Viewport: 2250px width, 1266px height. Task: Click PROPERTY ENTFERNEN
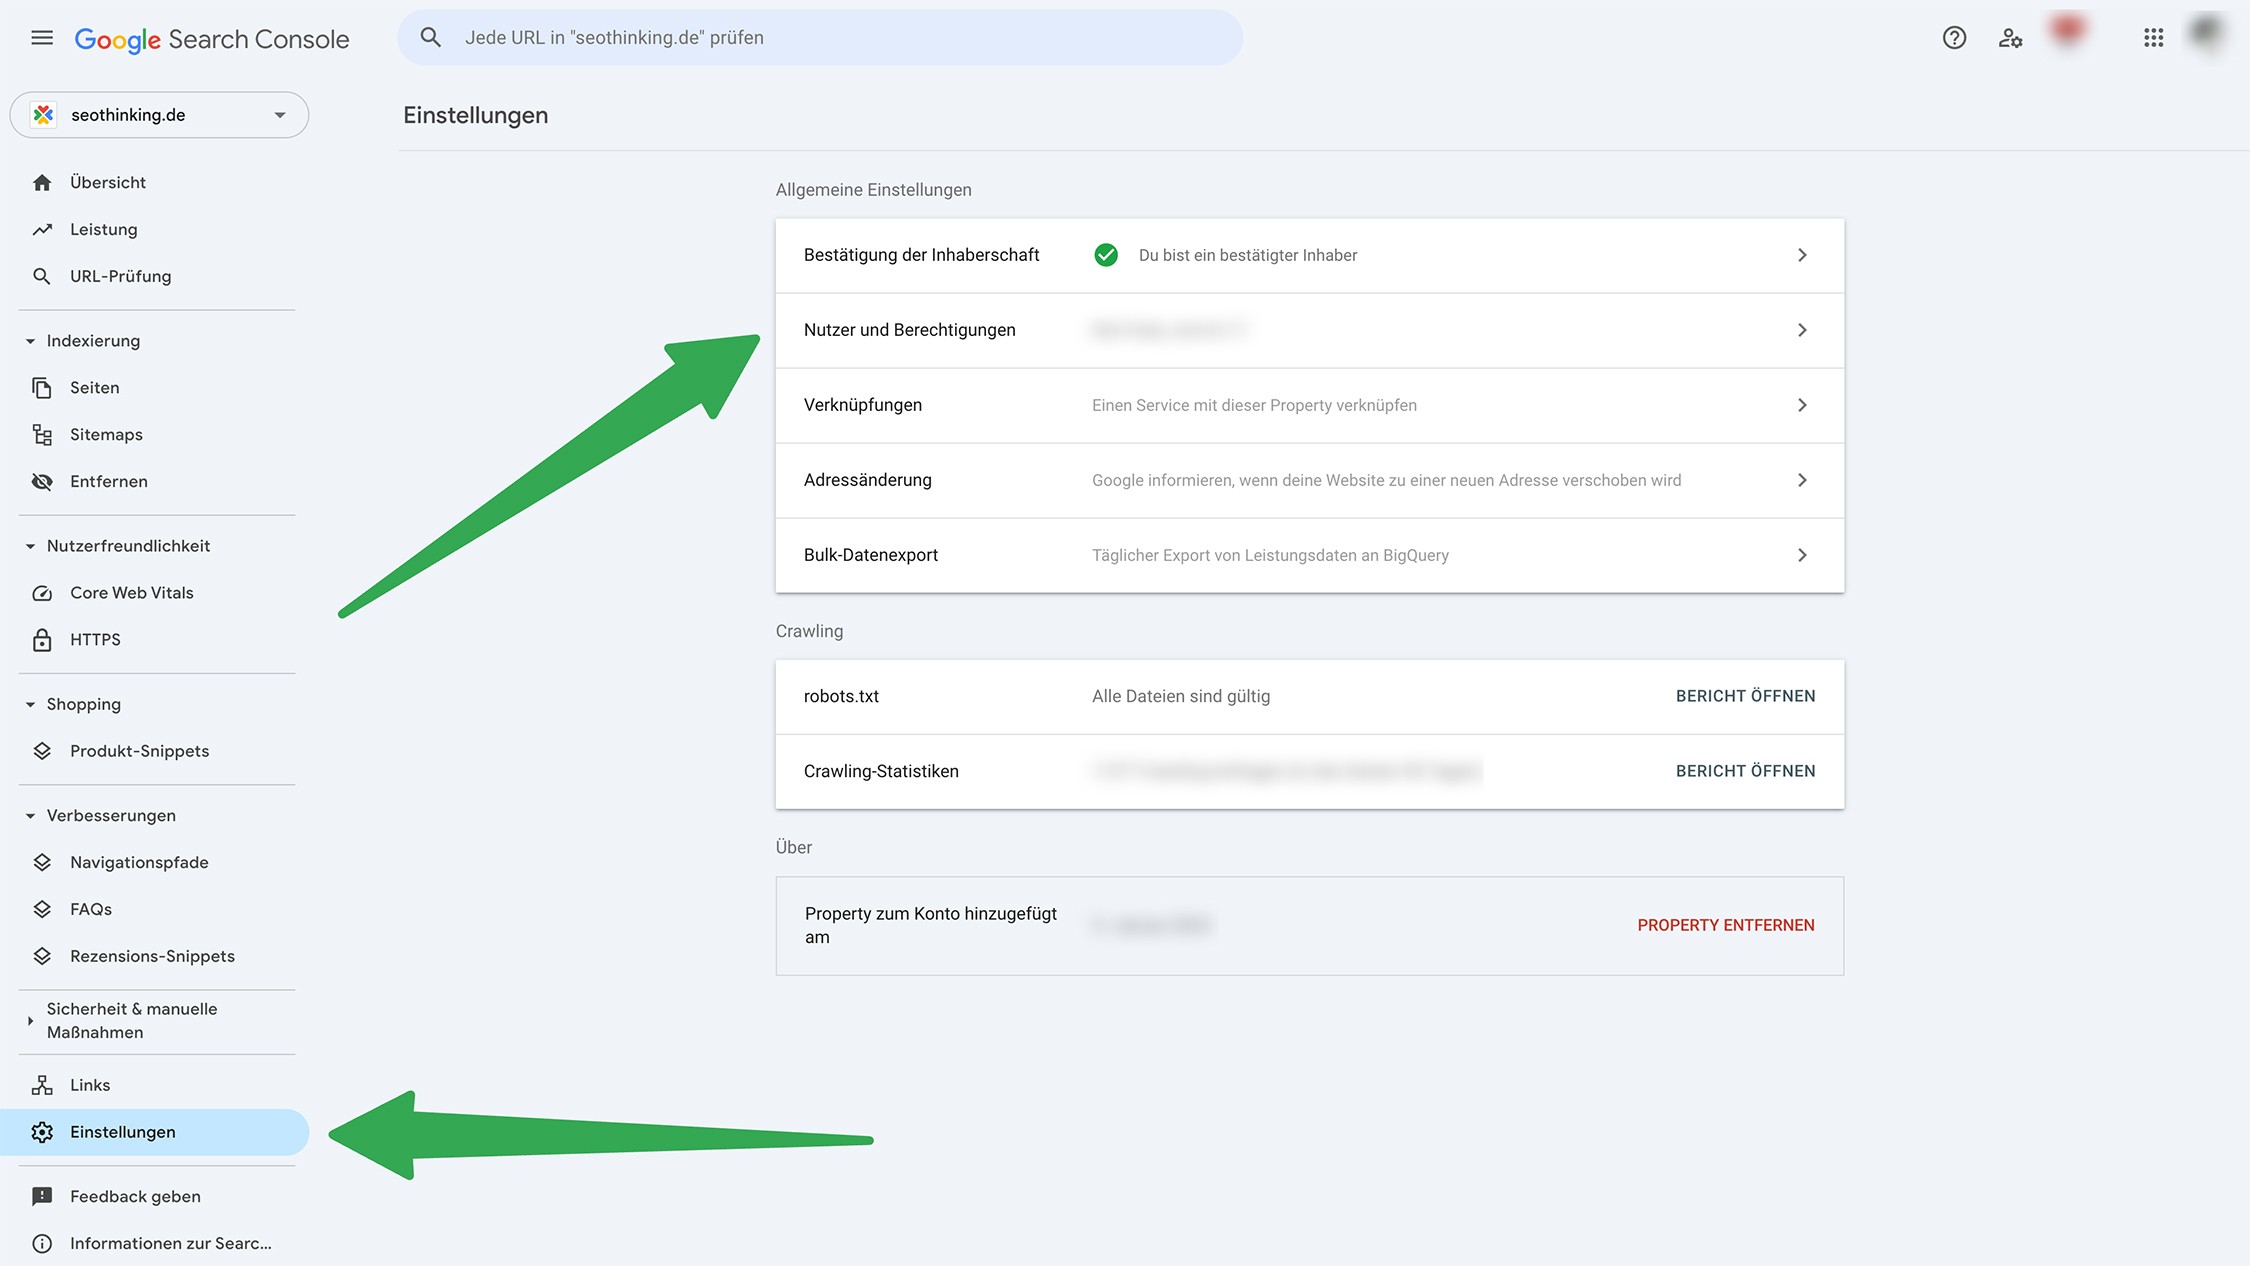[x=1725, y=926]
